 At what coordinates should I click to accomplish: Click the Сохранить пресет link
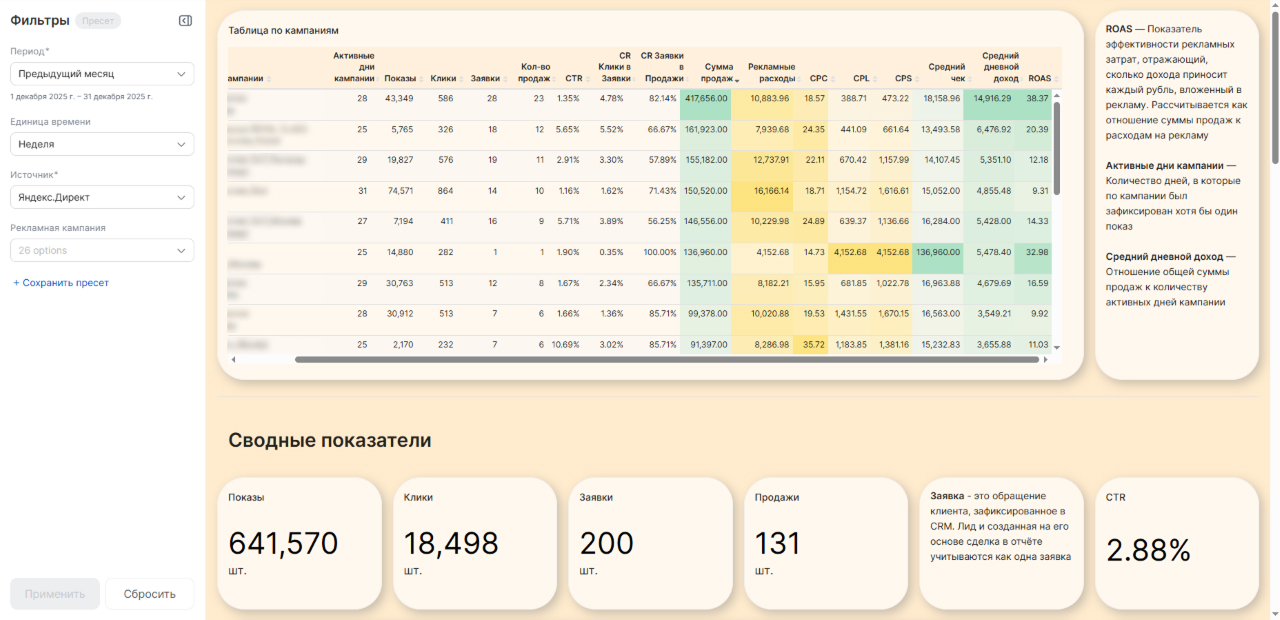click(x=61, y=283)
